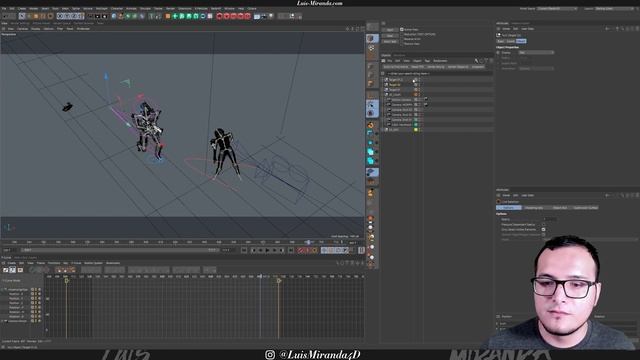
Task: Click the play forward button
Action: coord(267,250)
